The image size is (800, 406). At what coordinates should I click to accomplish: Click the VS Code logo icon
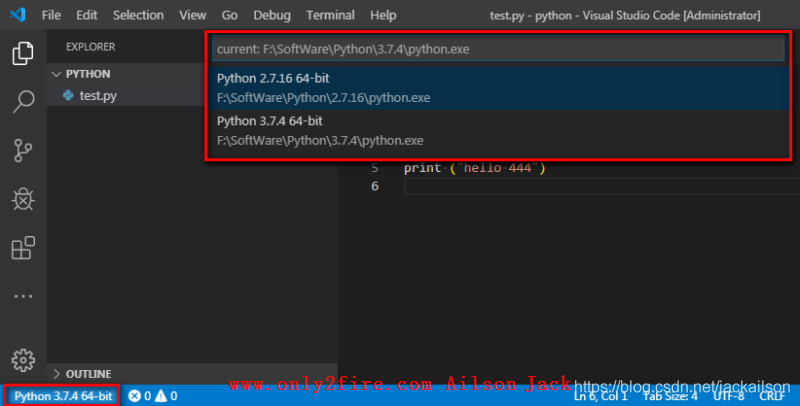[18, 15]
